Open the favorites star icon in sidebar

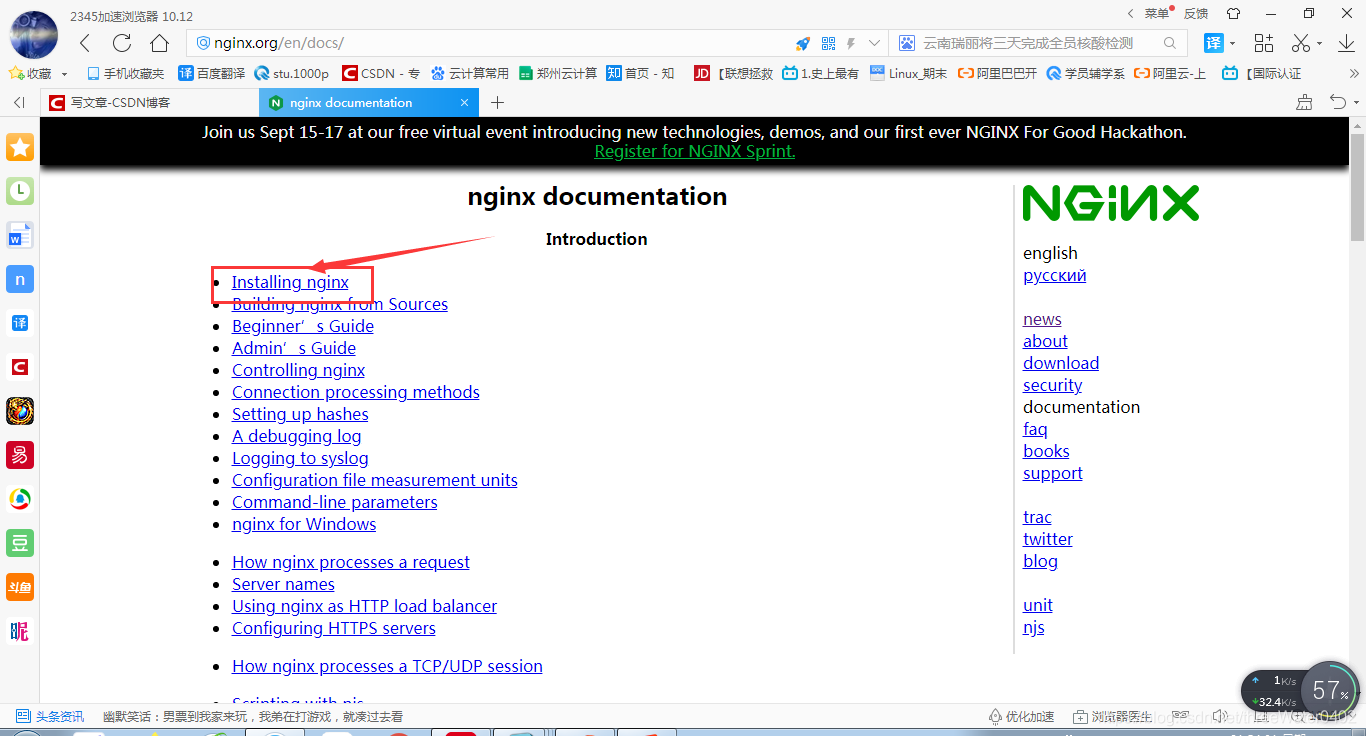(20, 147)
